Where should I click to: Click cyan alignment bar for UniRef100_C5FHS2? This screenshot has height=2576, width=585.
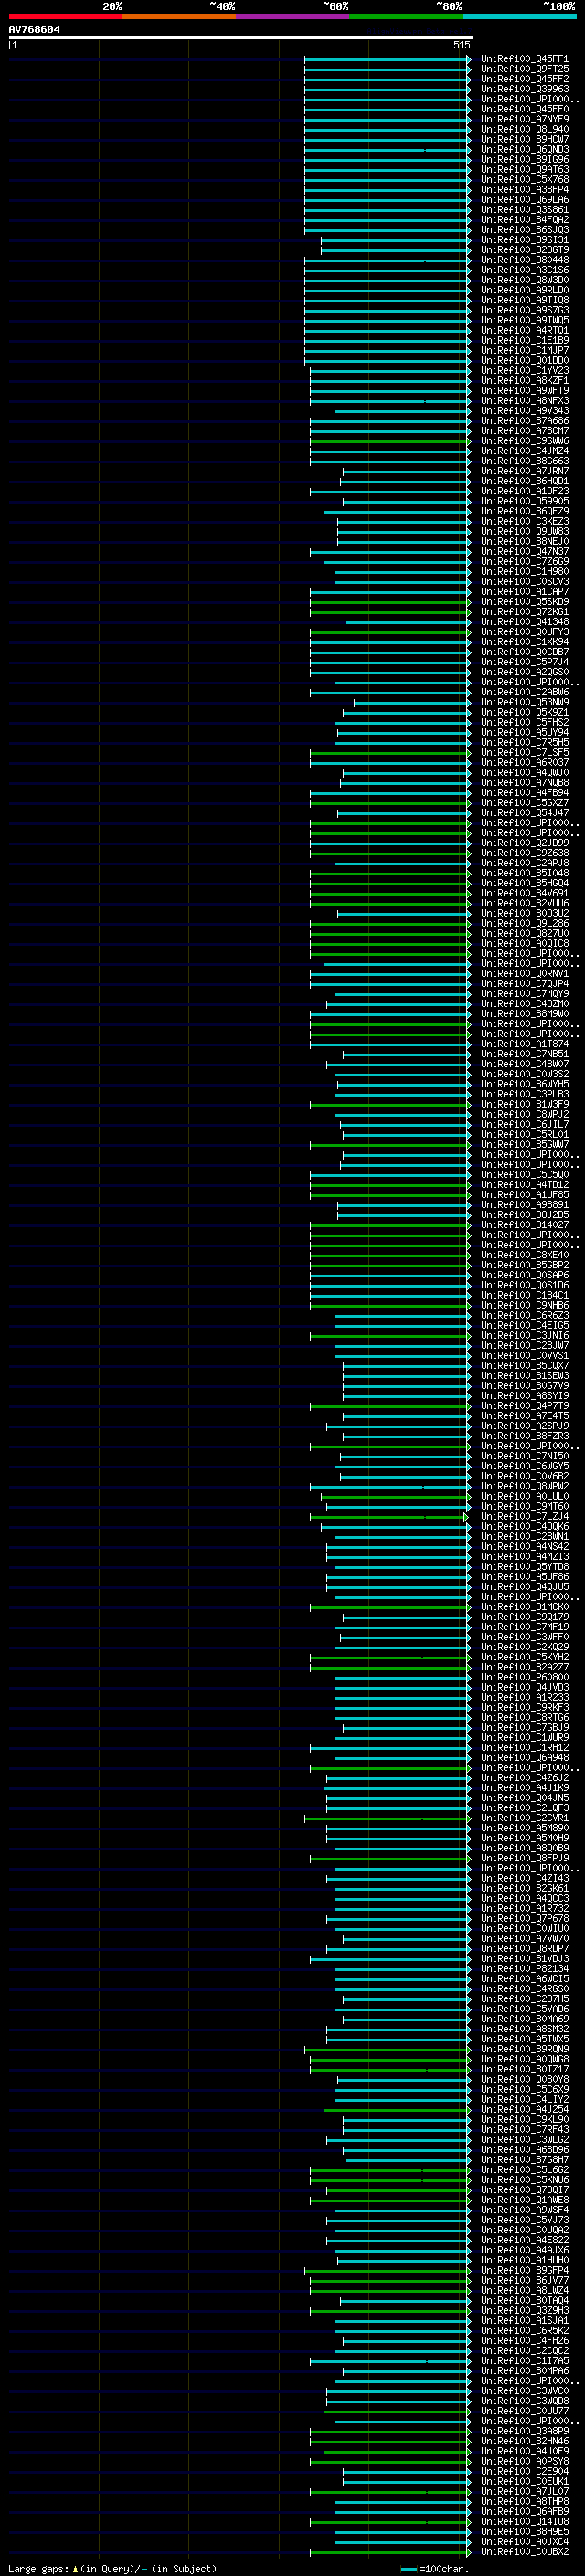click(x=403, y=722)
